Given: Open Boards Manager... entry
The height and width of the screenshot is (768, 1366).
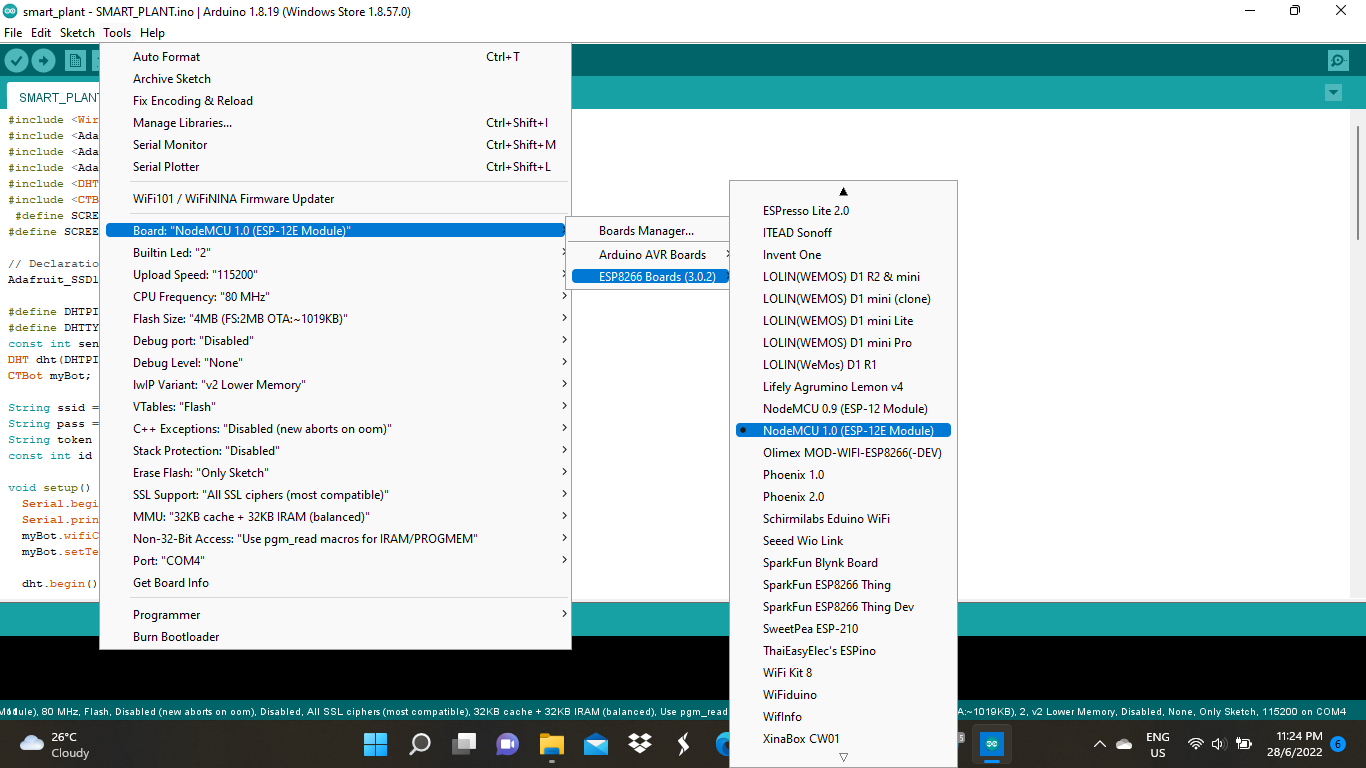Looking at the screenshot, I should [648, 231].
